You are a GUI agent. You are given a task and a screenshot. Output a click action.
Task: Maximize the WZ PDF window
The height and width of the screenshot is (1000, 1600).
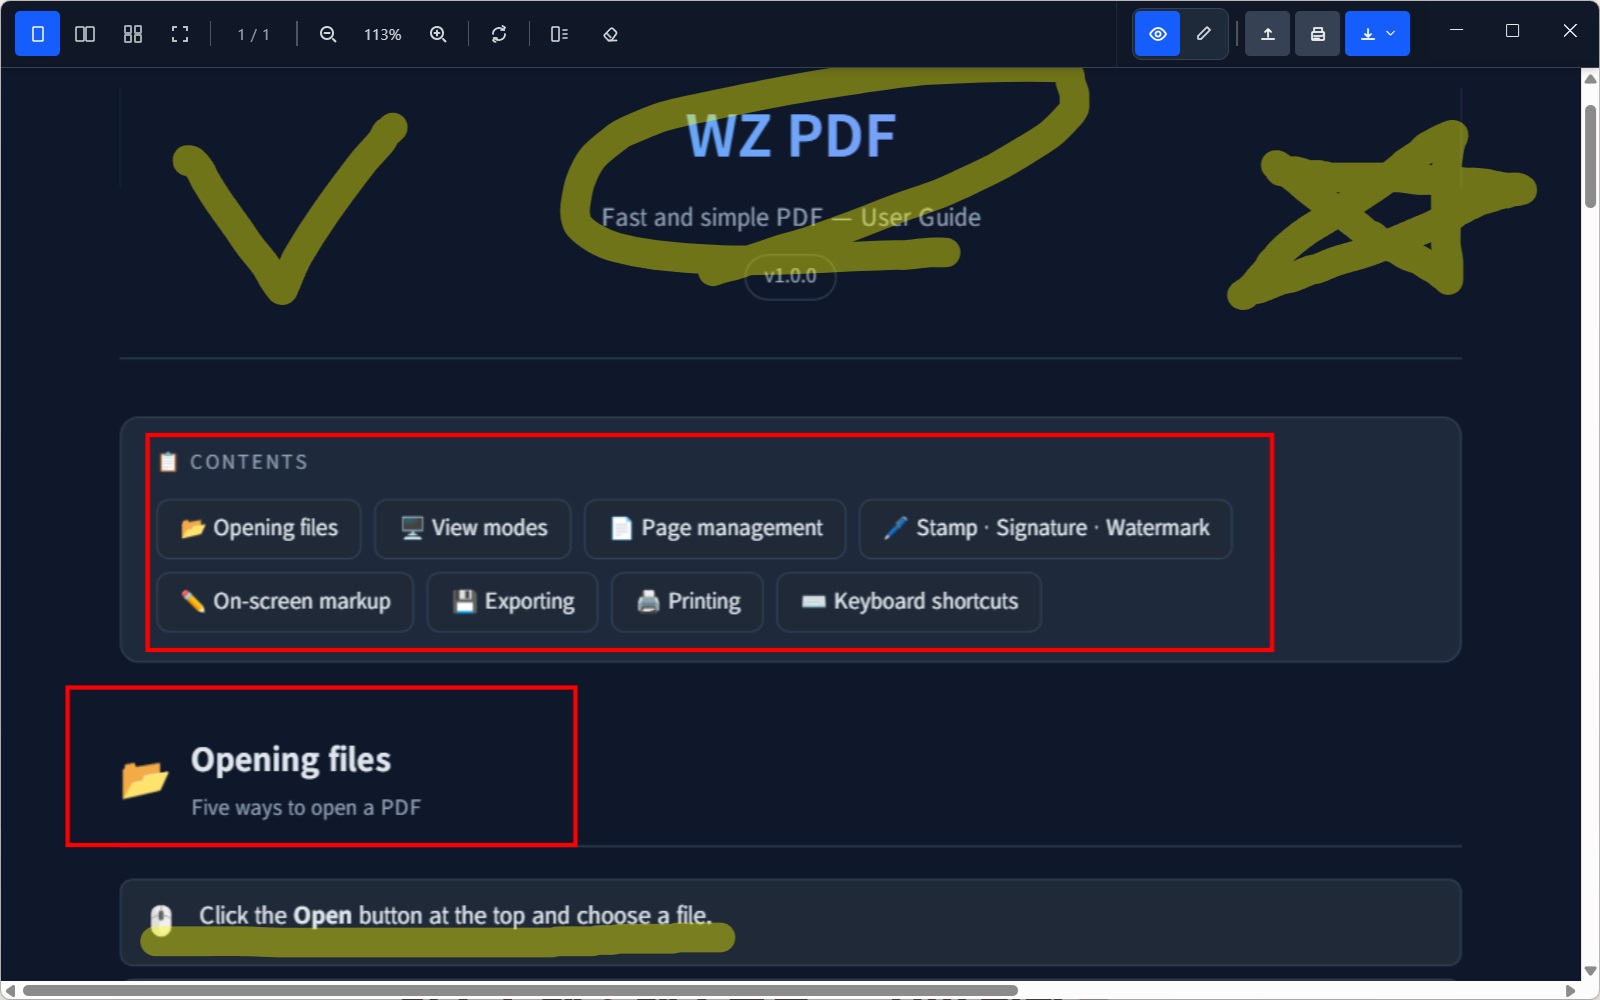coord(1512,31)
